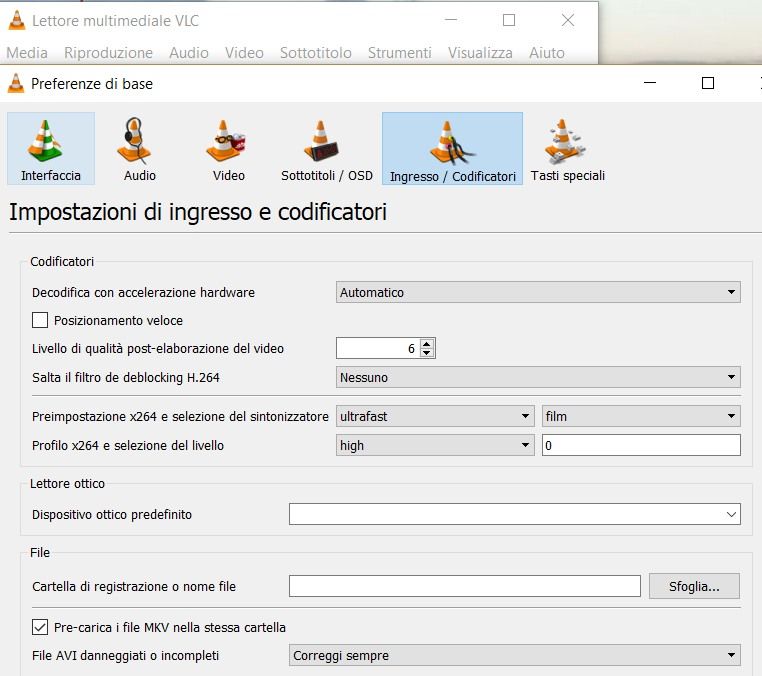The image size is (762, 676).
Task: Click the x264 level input field
Action: (x=640, y=446)
